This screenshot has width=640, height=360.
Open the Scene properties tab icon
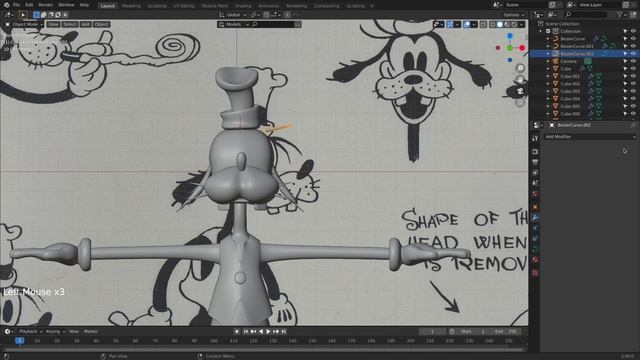[x=535, y=184]
